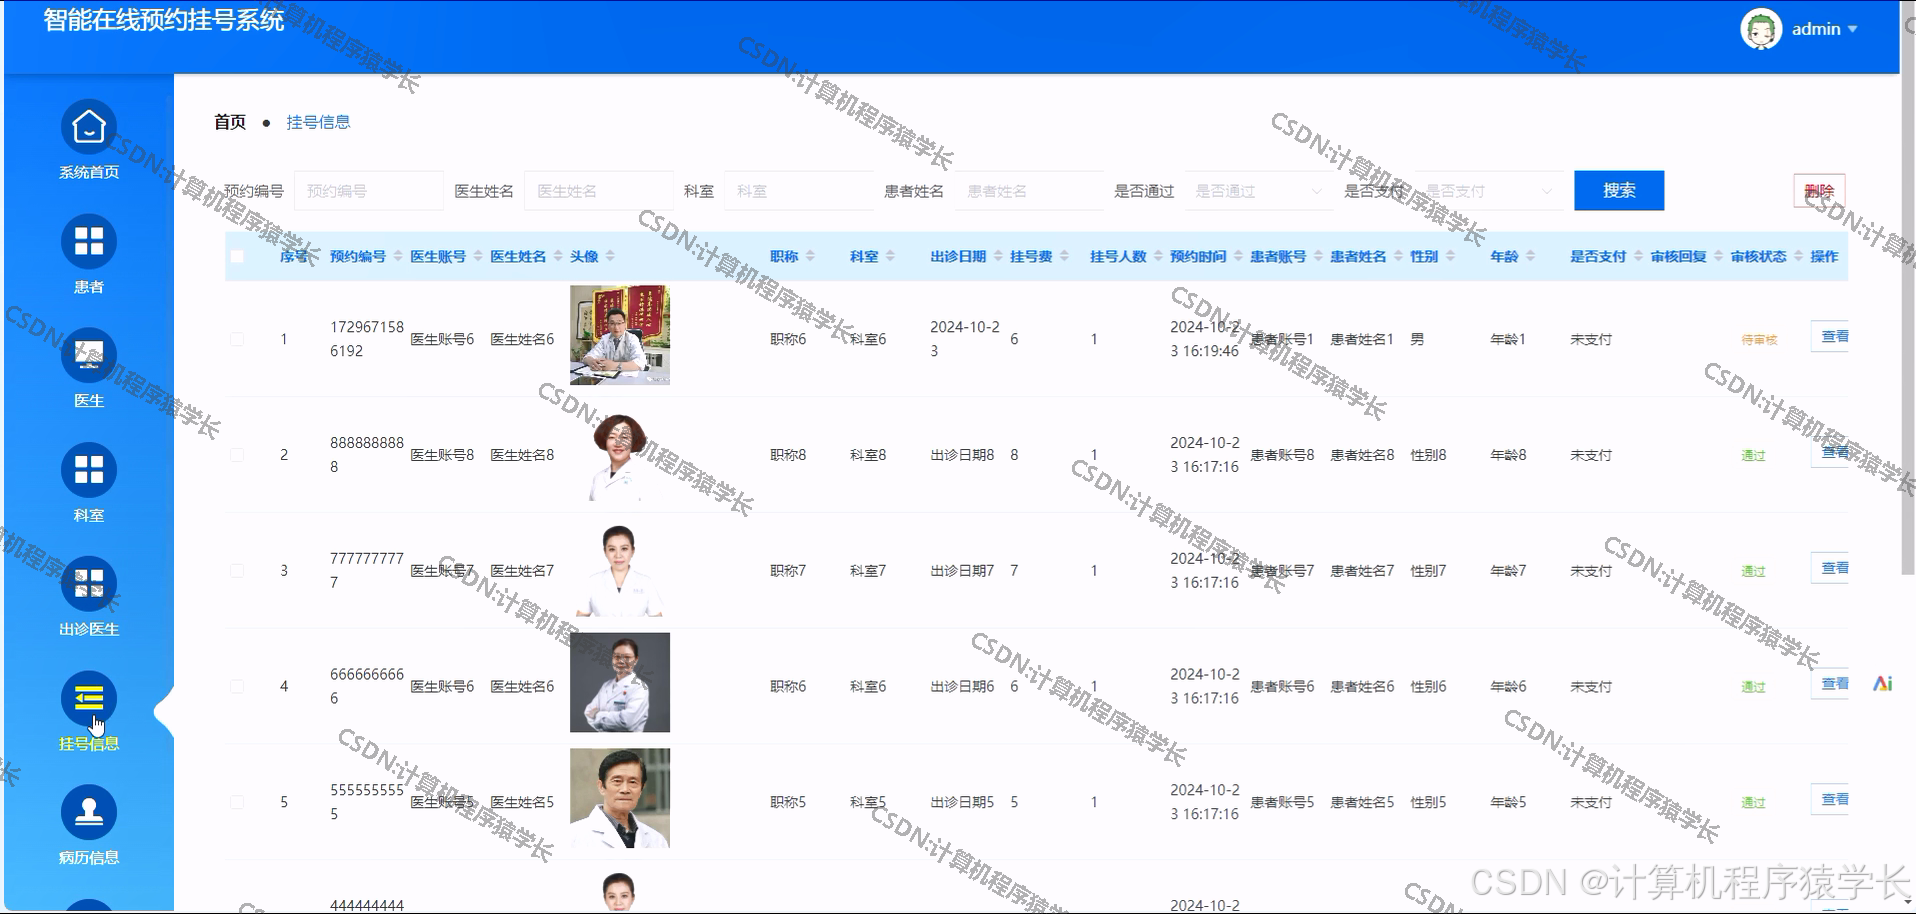Sort by 挂号人数 column arrows
1916x914 pixels.
1158,257
